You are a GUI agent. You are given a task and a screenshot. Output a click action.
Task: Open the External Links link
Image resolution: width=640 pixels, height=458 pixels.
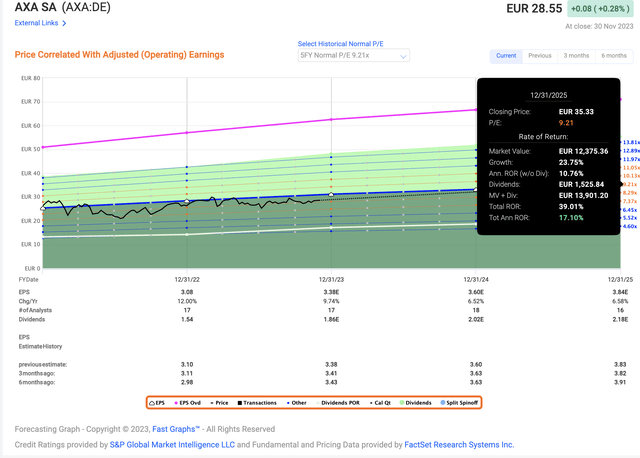click(36, 23)
